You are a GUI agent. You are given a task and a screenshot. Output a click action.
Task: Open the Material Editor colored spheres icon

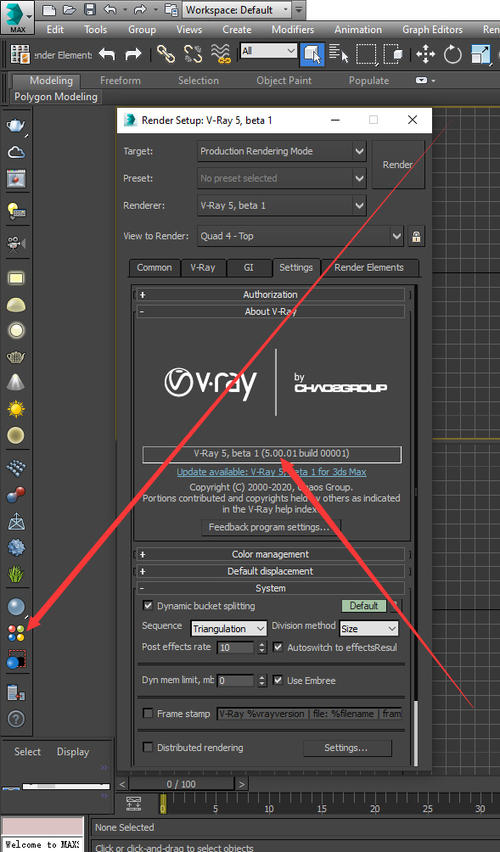click(16, 633)
